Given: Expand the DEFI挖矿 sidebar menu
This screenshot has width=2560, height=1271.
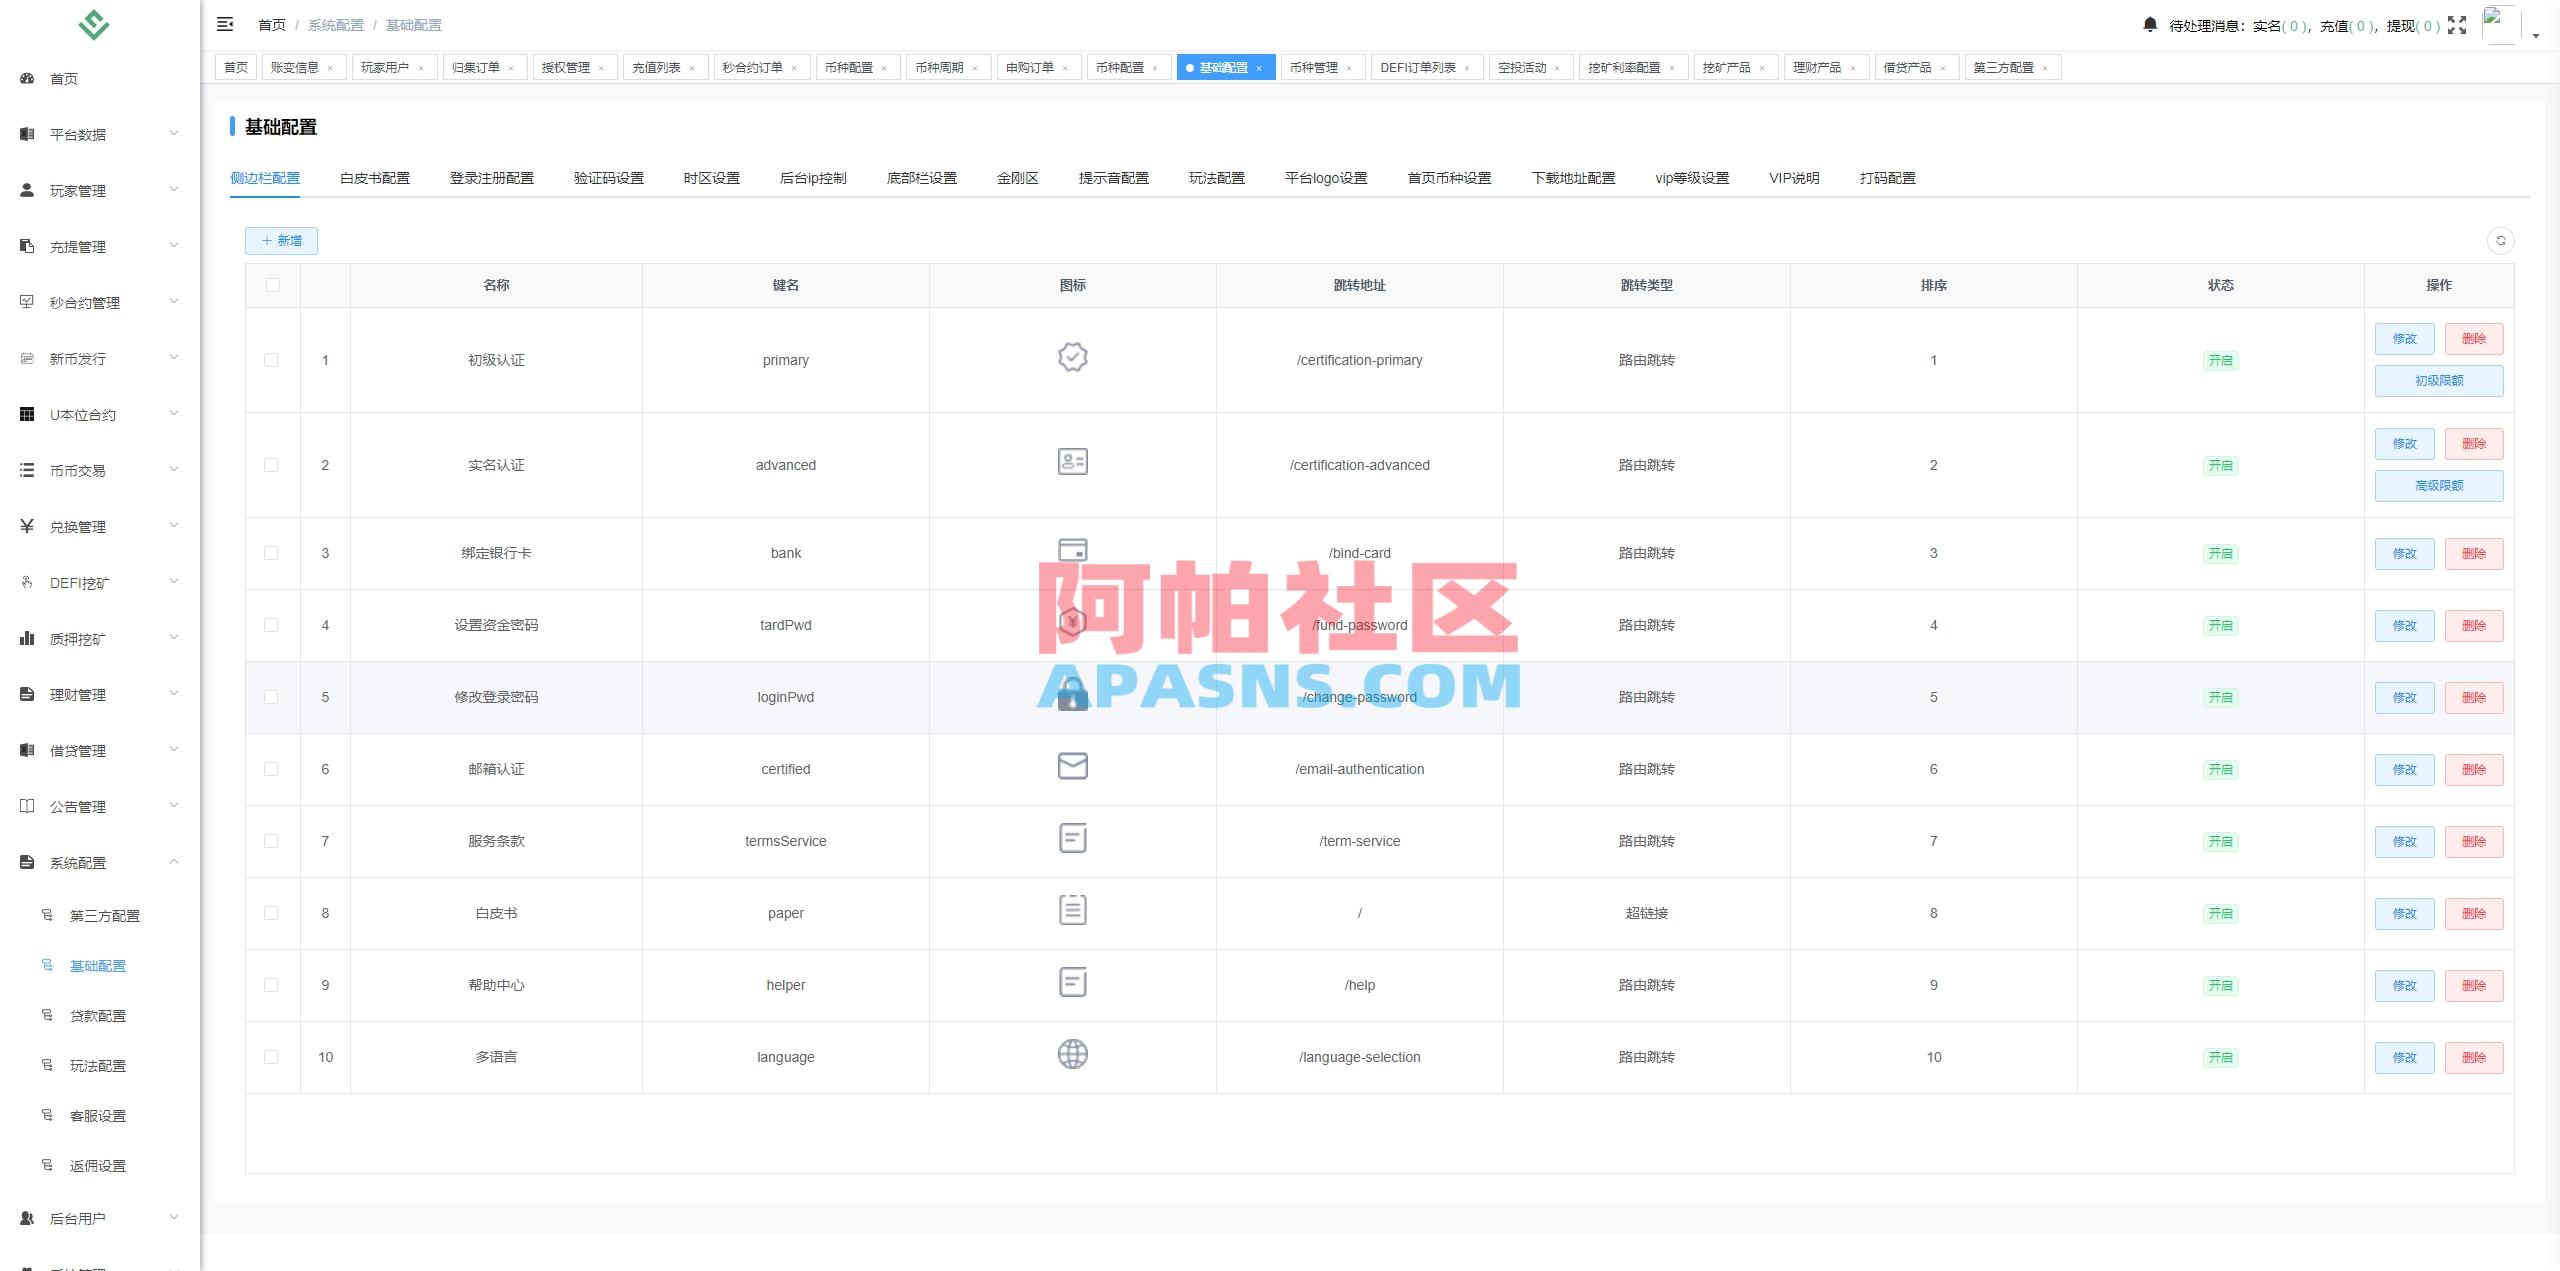Looking at the screenshot, I should point(99,582).
